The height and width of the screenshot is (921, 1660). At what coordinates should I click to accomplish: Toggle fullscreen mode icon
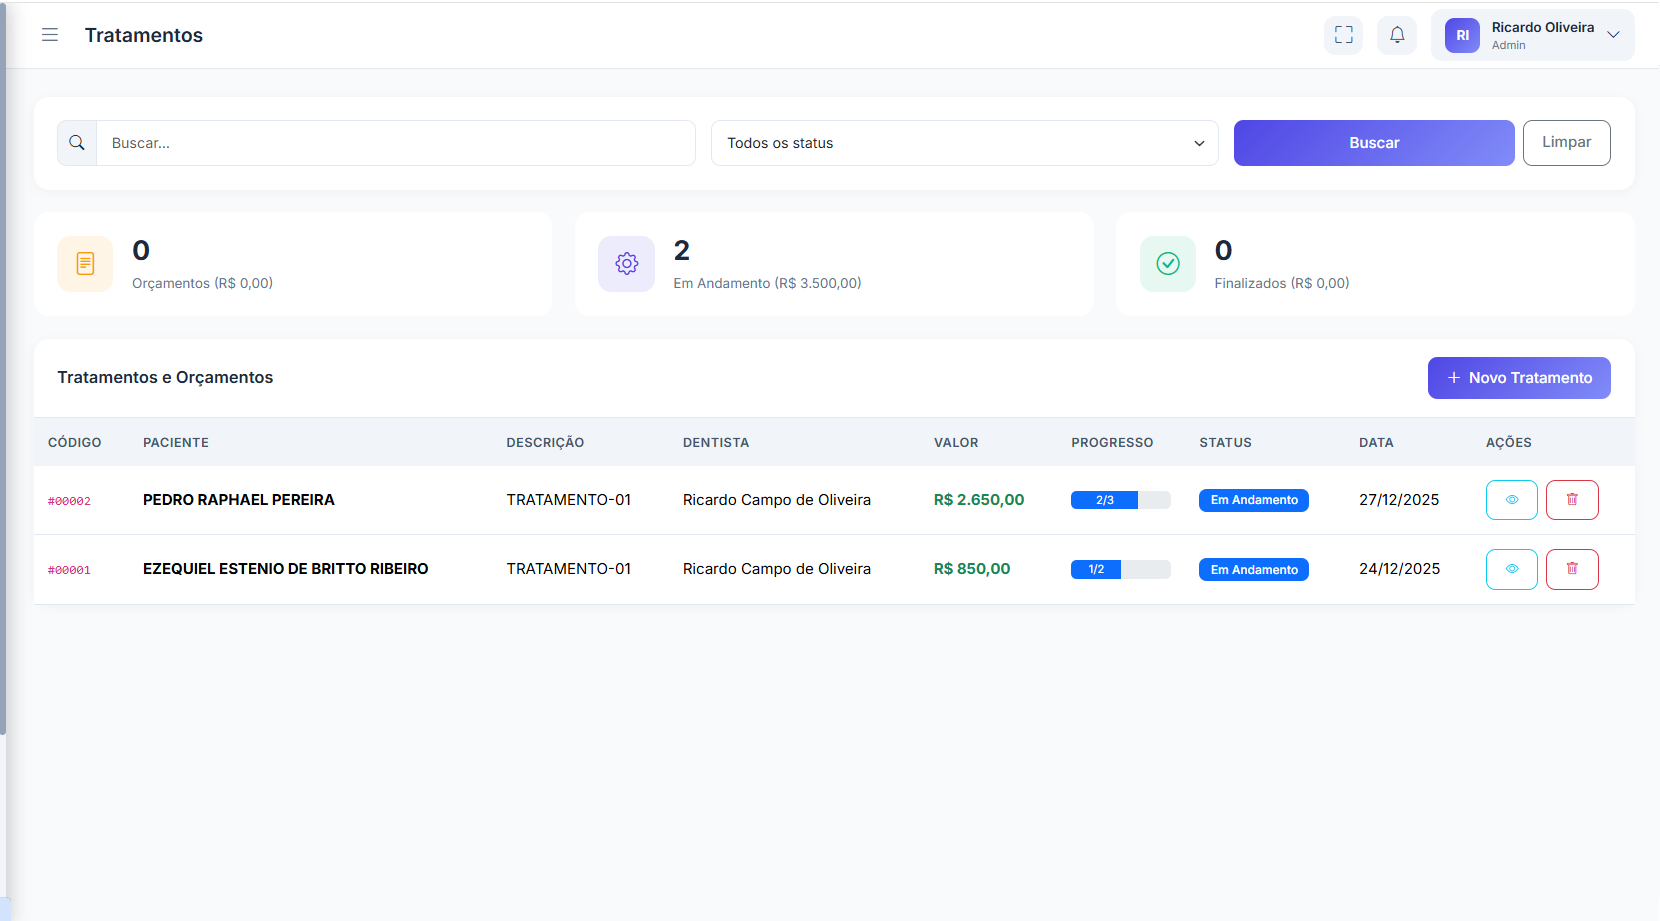tap(1343, 35)
